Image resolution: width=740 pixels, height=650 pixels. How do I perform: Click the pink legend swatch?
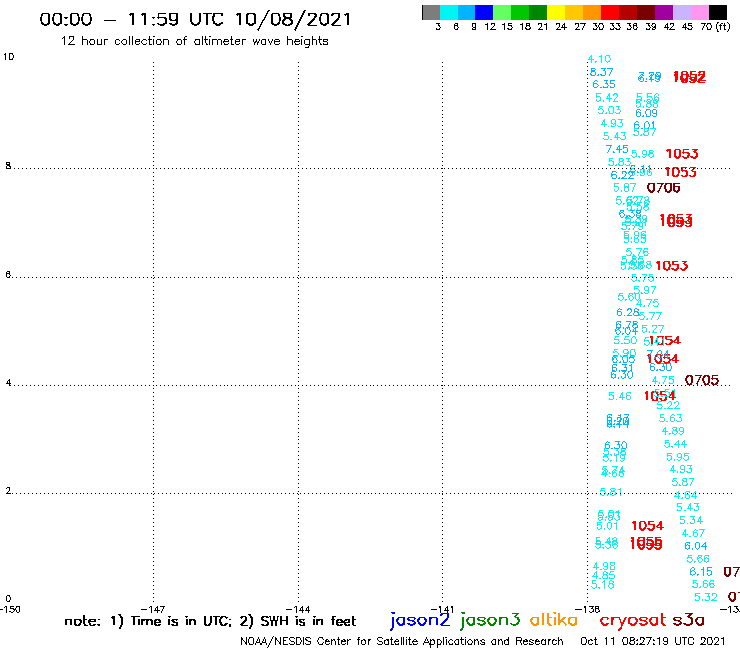(699, 12)
